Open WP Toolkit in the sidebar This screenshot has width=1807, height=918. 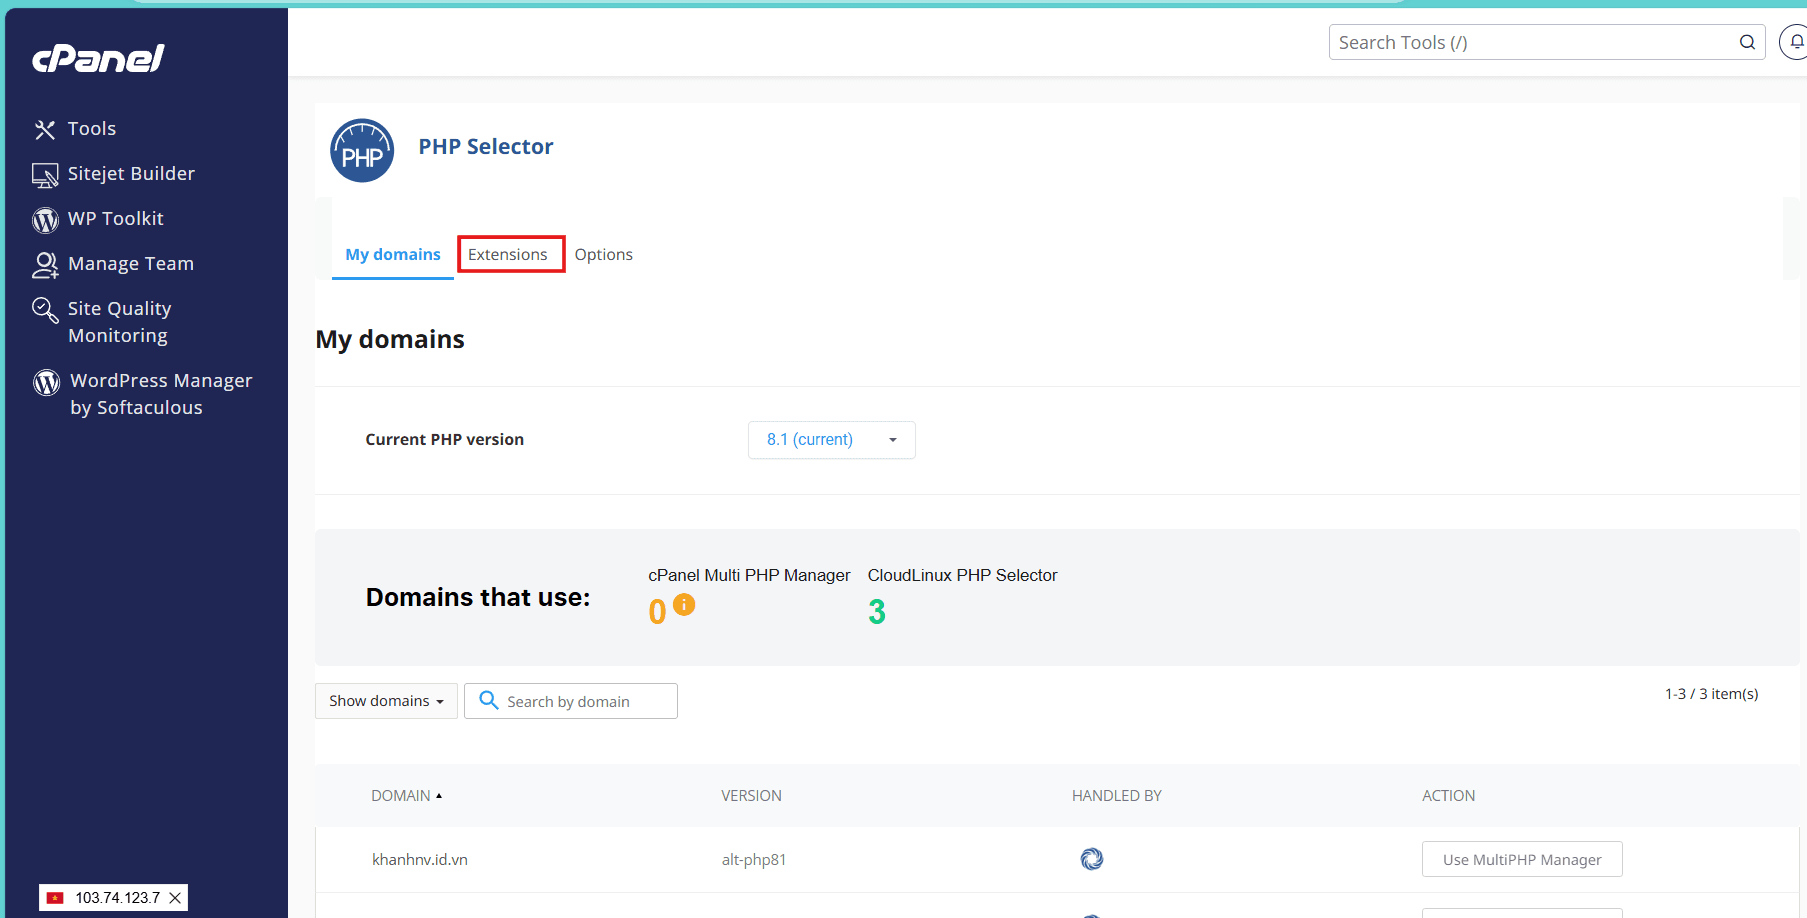coord(116,219)
